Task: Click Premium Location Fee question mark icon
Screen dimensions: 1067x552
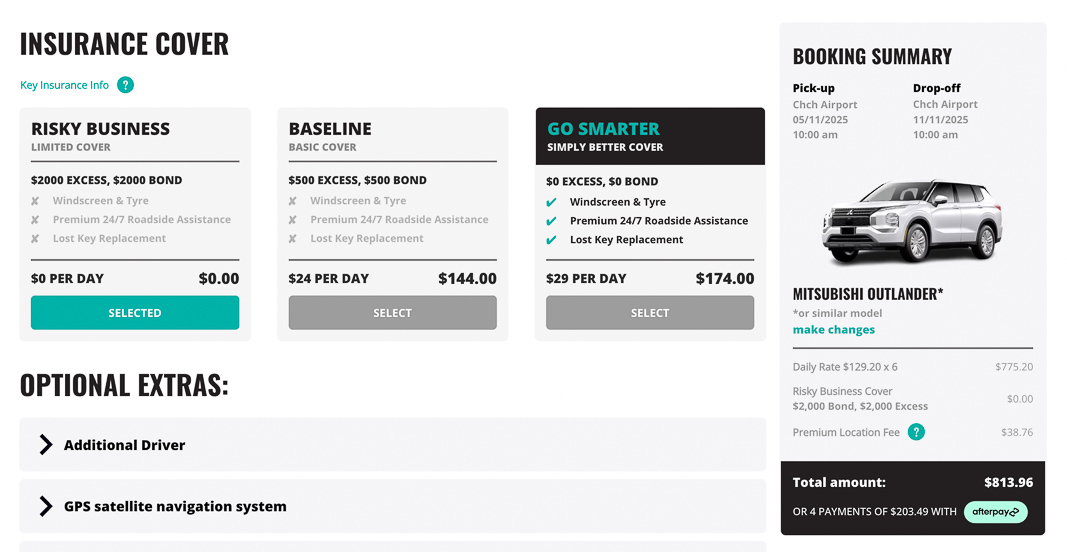Action: click(x=917, y=432)
